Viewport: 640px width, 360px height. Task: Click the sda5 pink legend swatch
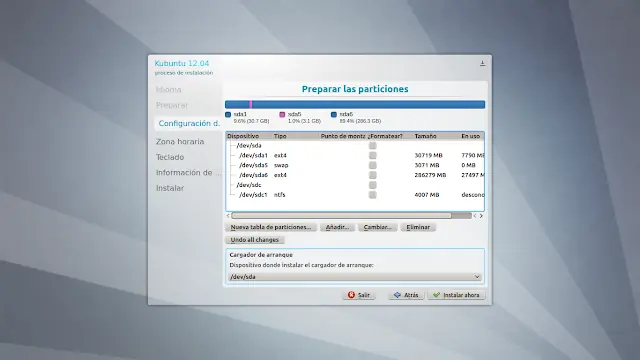(x=282, y=115)
